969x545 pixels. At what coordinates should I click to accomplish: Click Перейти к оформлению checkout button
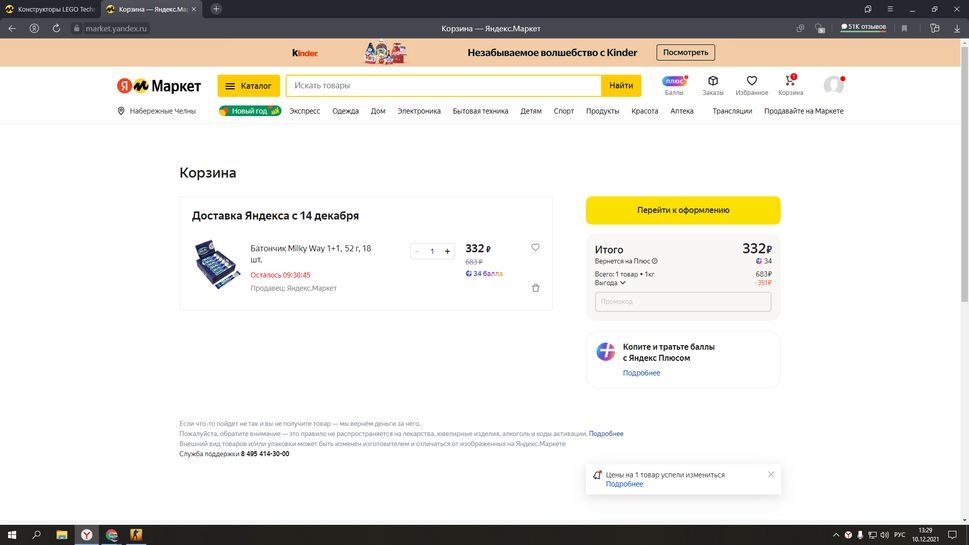[x=683, y=210]
